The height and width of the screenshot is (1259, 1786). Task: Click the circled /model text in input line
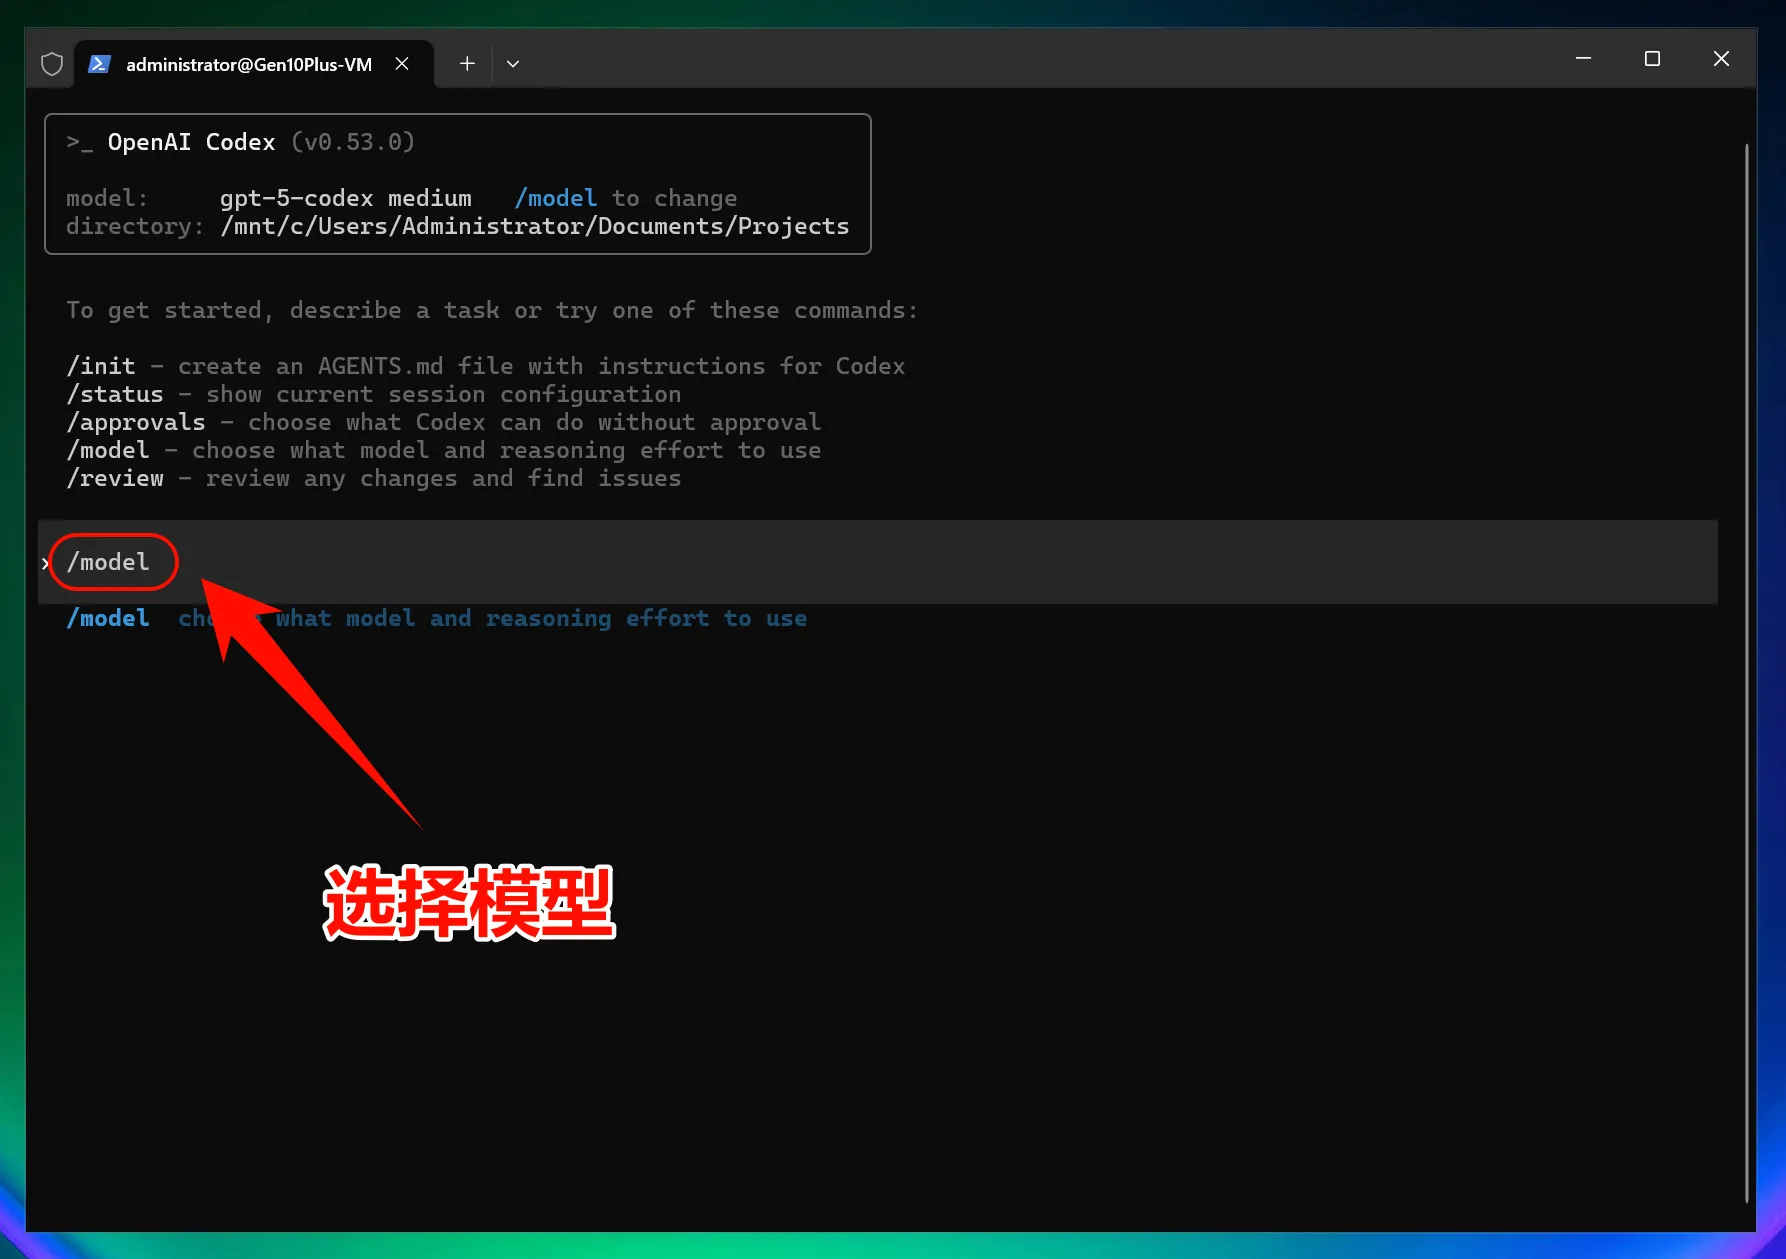tap(108, 562)
